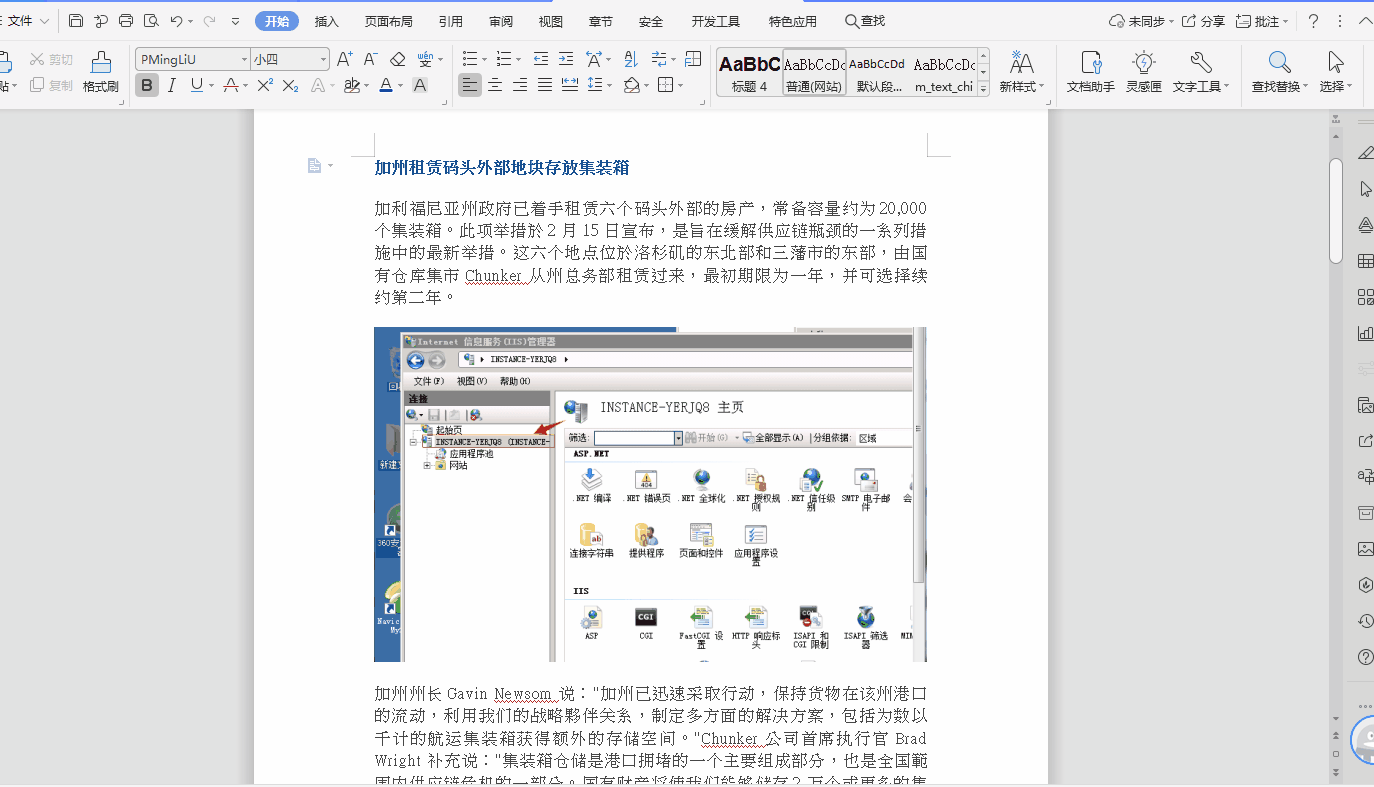
Task: Choose text highlight color
Action: pos(350,86)
